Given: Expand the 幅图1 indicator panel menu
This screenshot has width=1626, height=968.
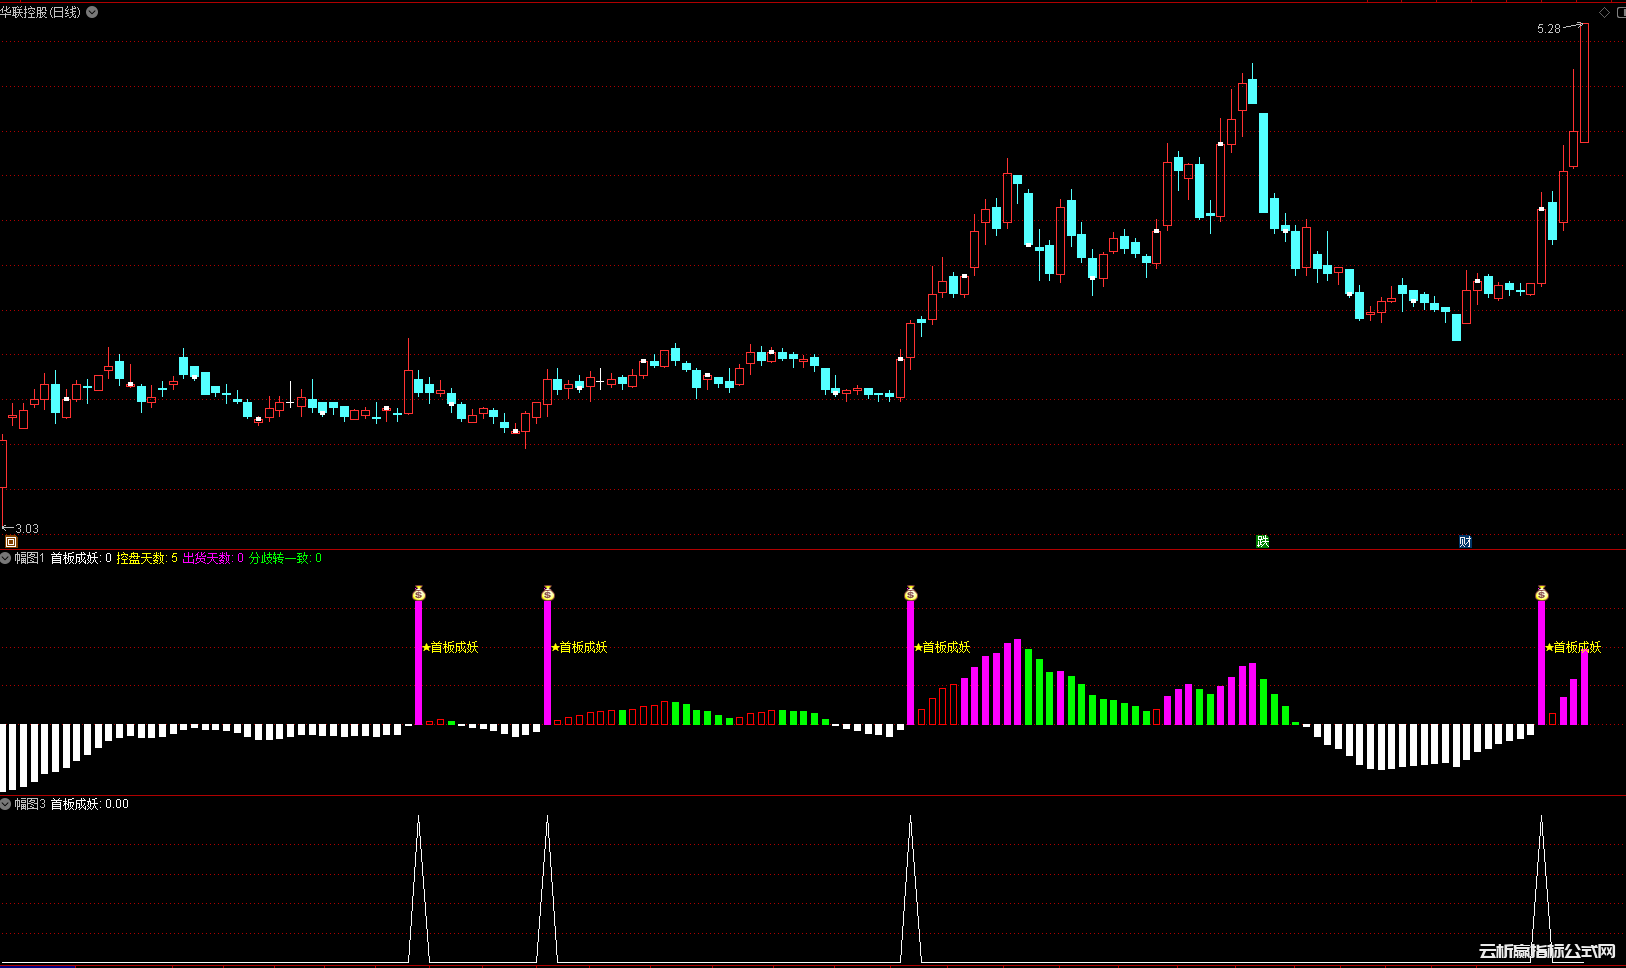Looking at the screenshot, I should pyautogui.click(x=6, y=558).
